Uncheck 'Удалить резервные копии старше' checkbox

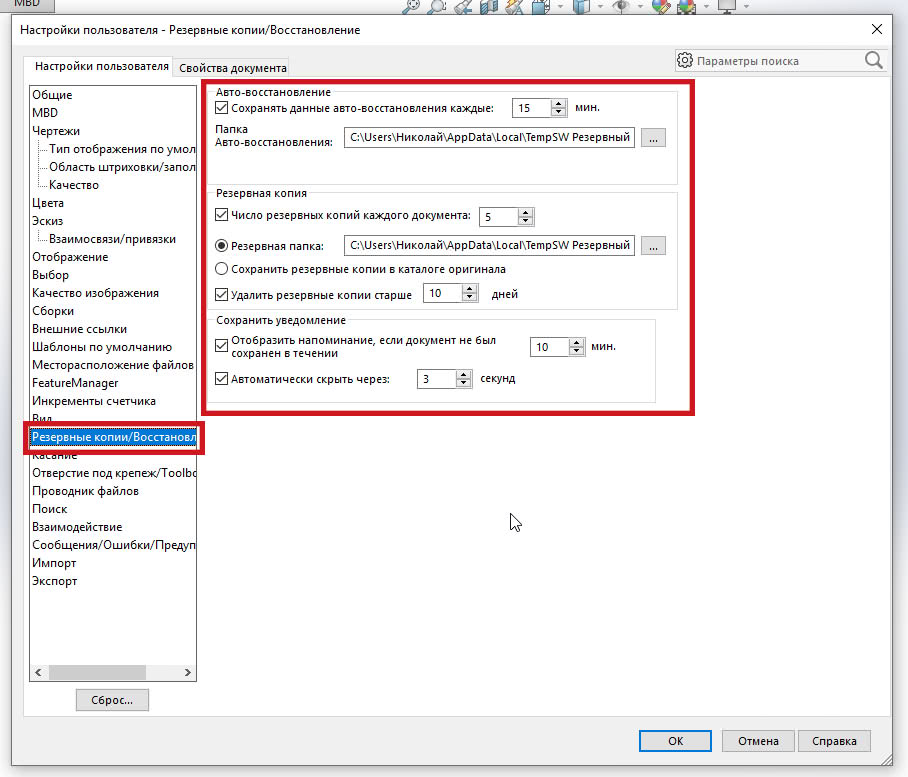(x=222, y=294)
